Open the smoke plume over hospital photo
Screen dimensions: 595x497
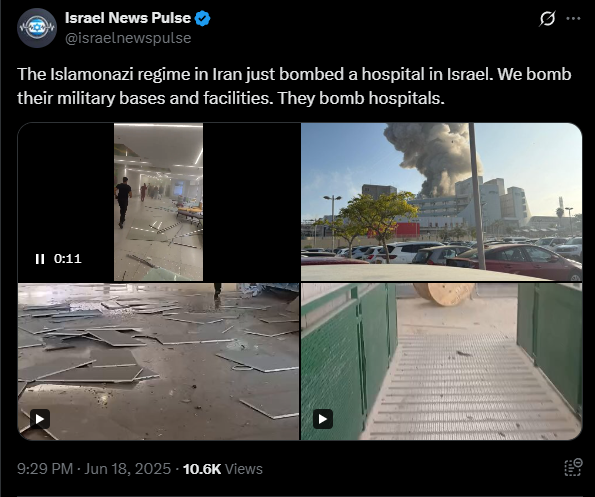pos(441,202)
